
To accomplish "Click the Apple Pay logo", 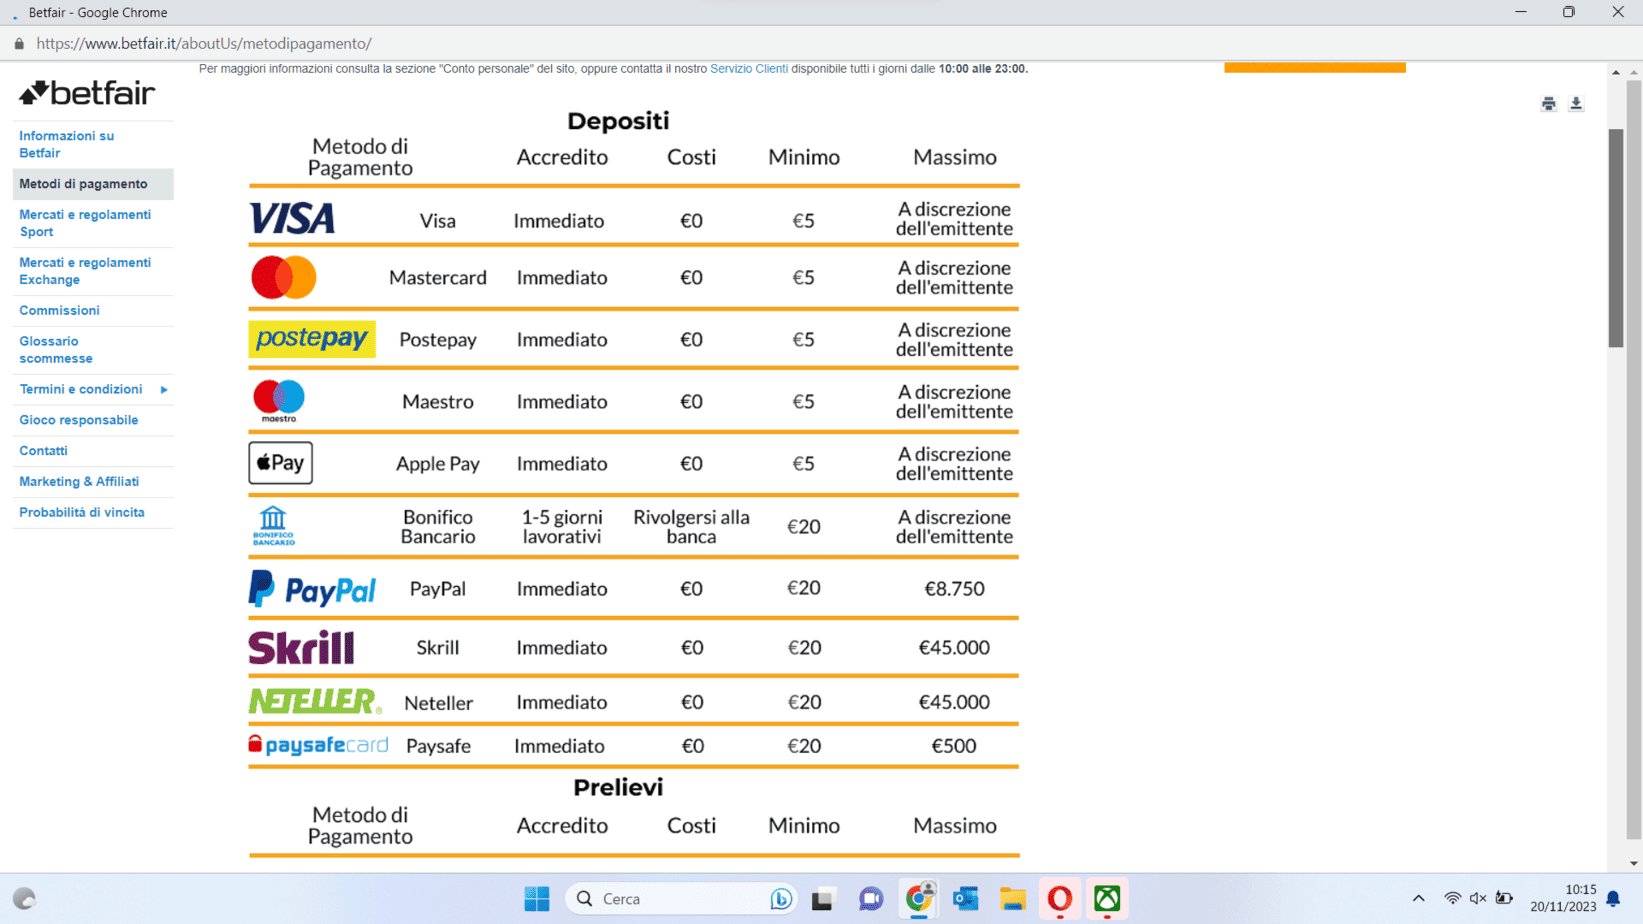I will pyautogui.click(x=281, y=463).
